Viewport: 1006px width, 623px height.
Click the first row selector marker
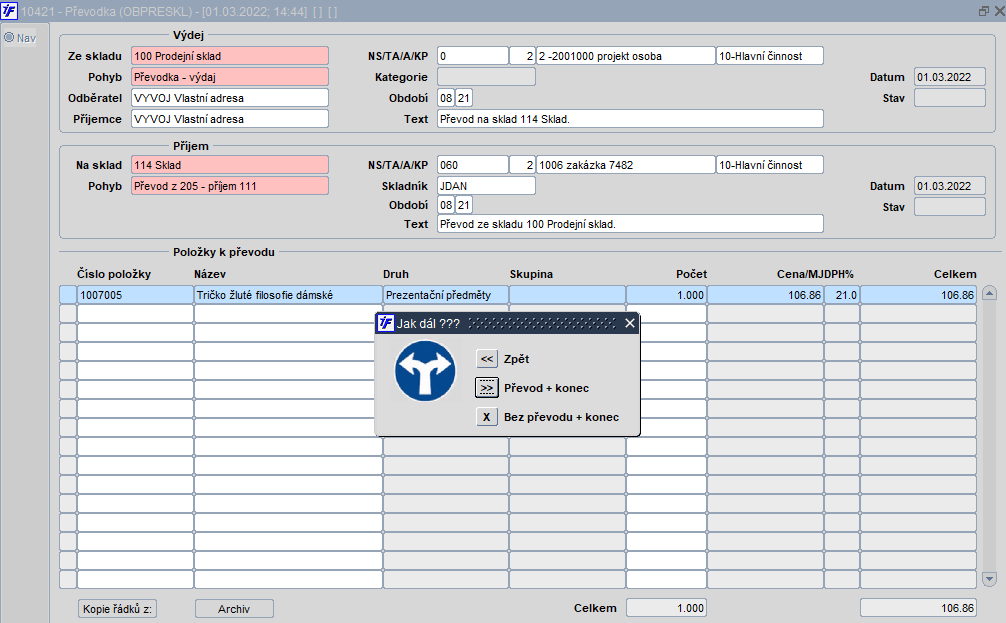tap(68, 294)
